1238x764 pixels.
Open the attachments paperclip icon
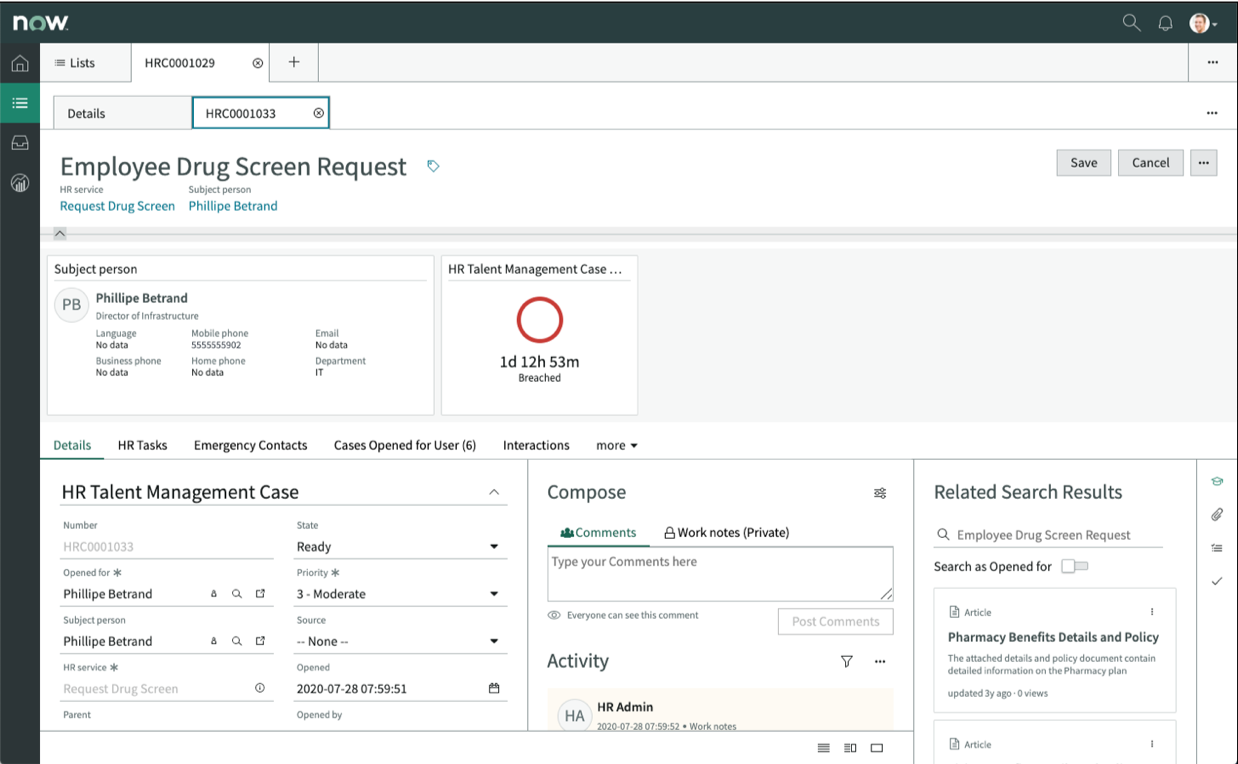pos(1217,515)
